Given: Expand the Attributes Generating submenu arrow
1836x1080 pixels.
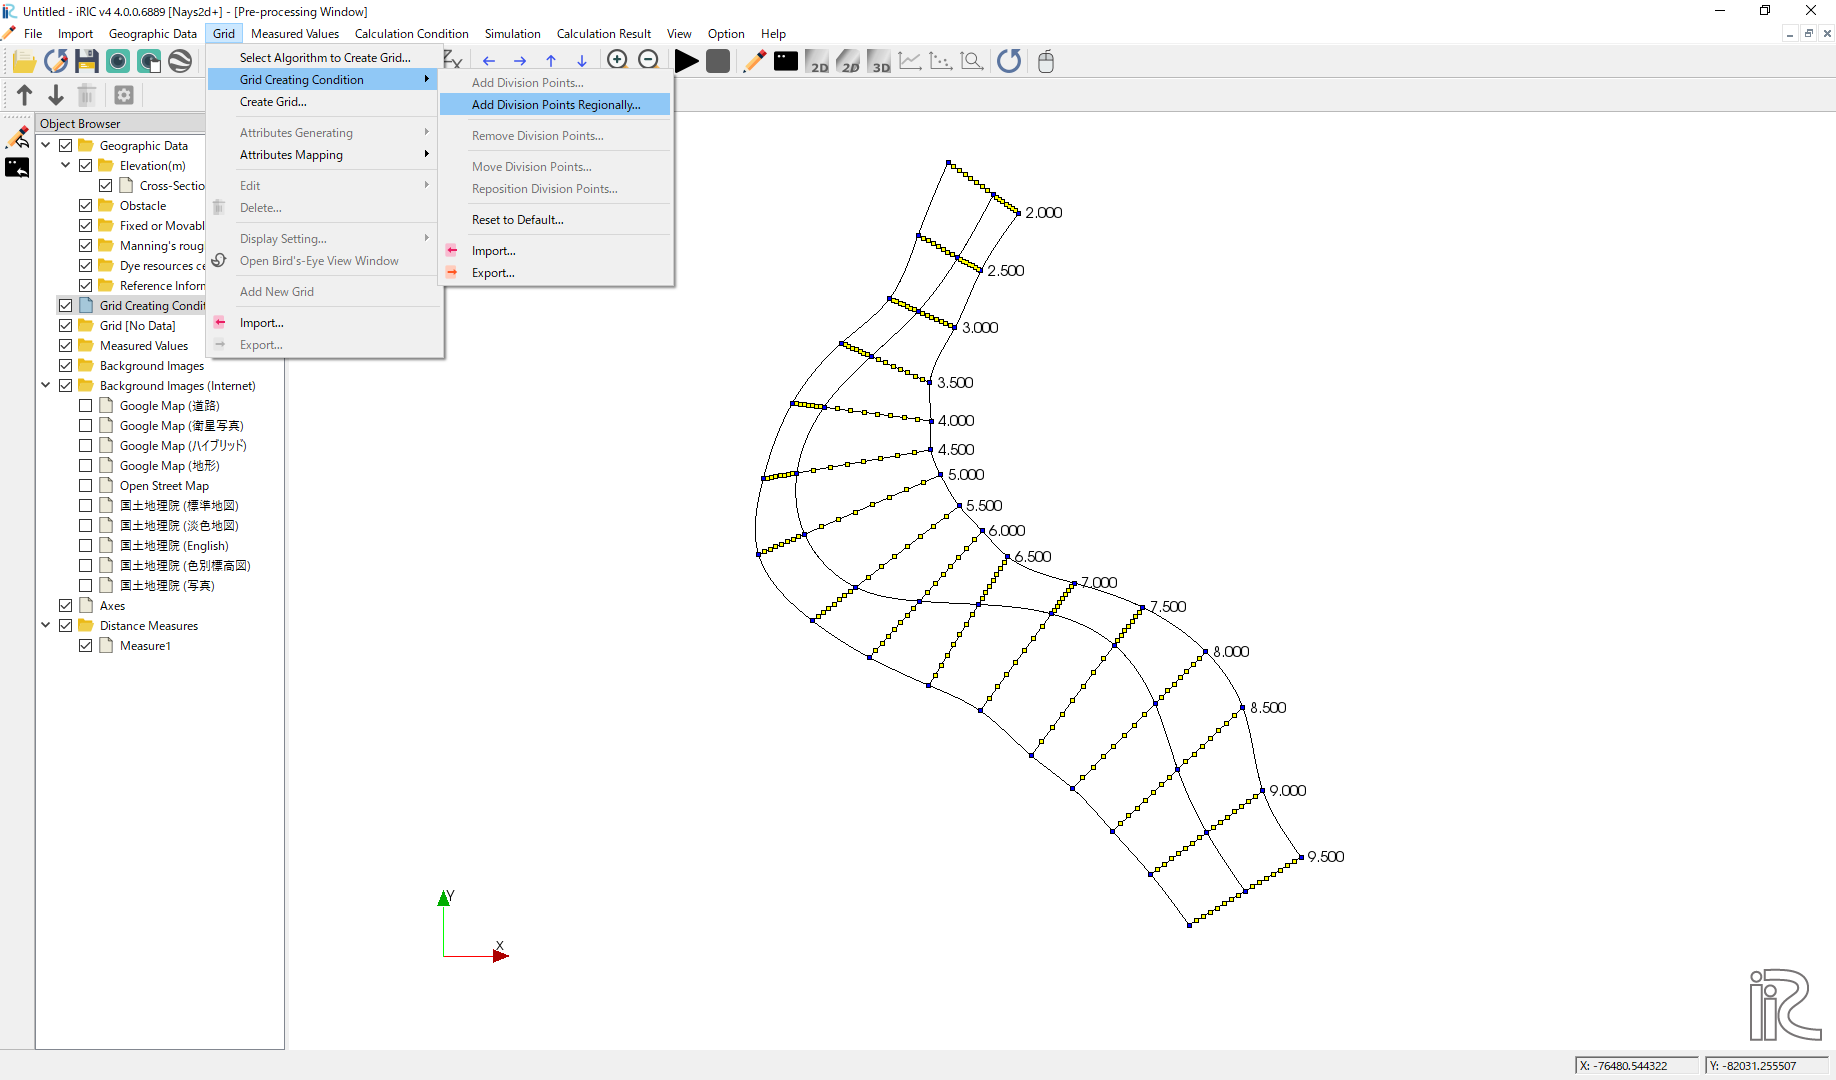Looking at the screenshot, I should click(x=427, y=133).
